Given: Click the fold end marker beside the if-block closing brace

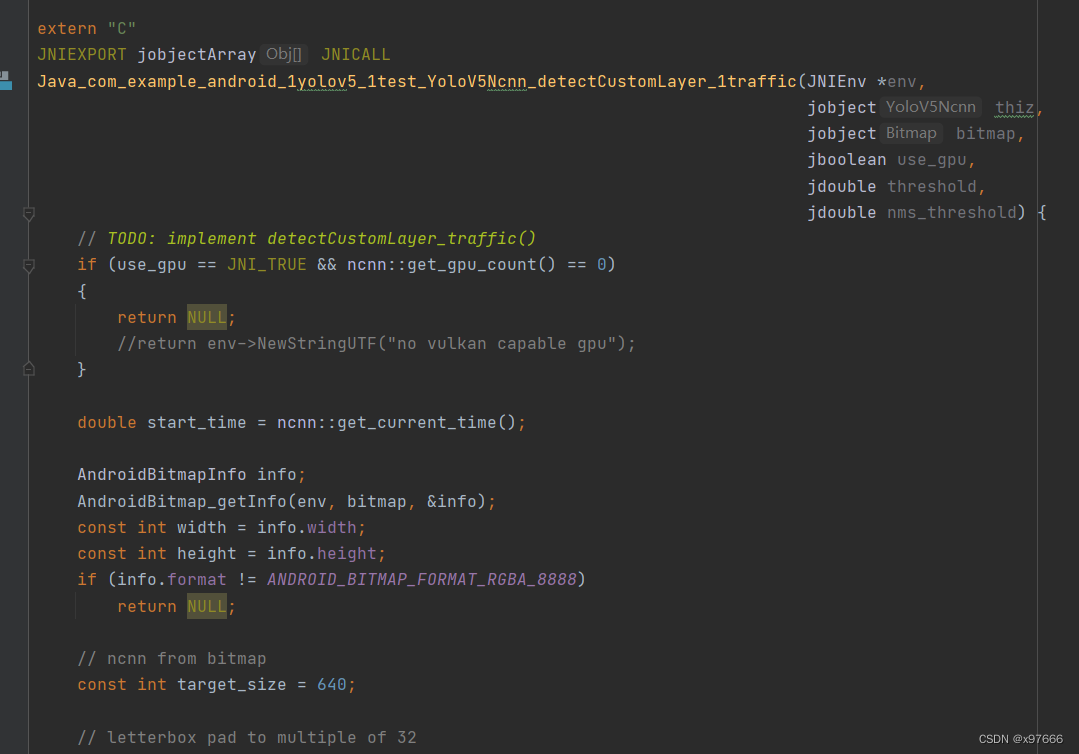Looking at the screenshot, I should tap(29, 369).
